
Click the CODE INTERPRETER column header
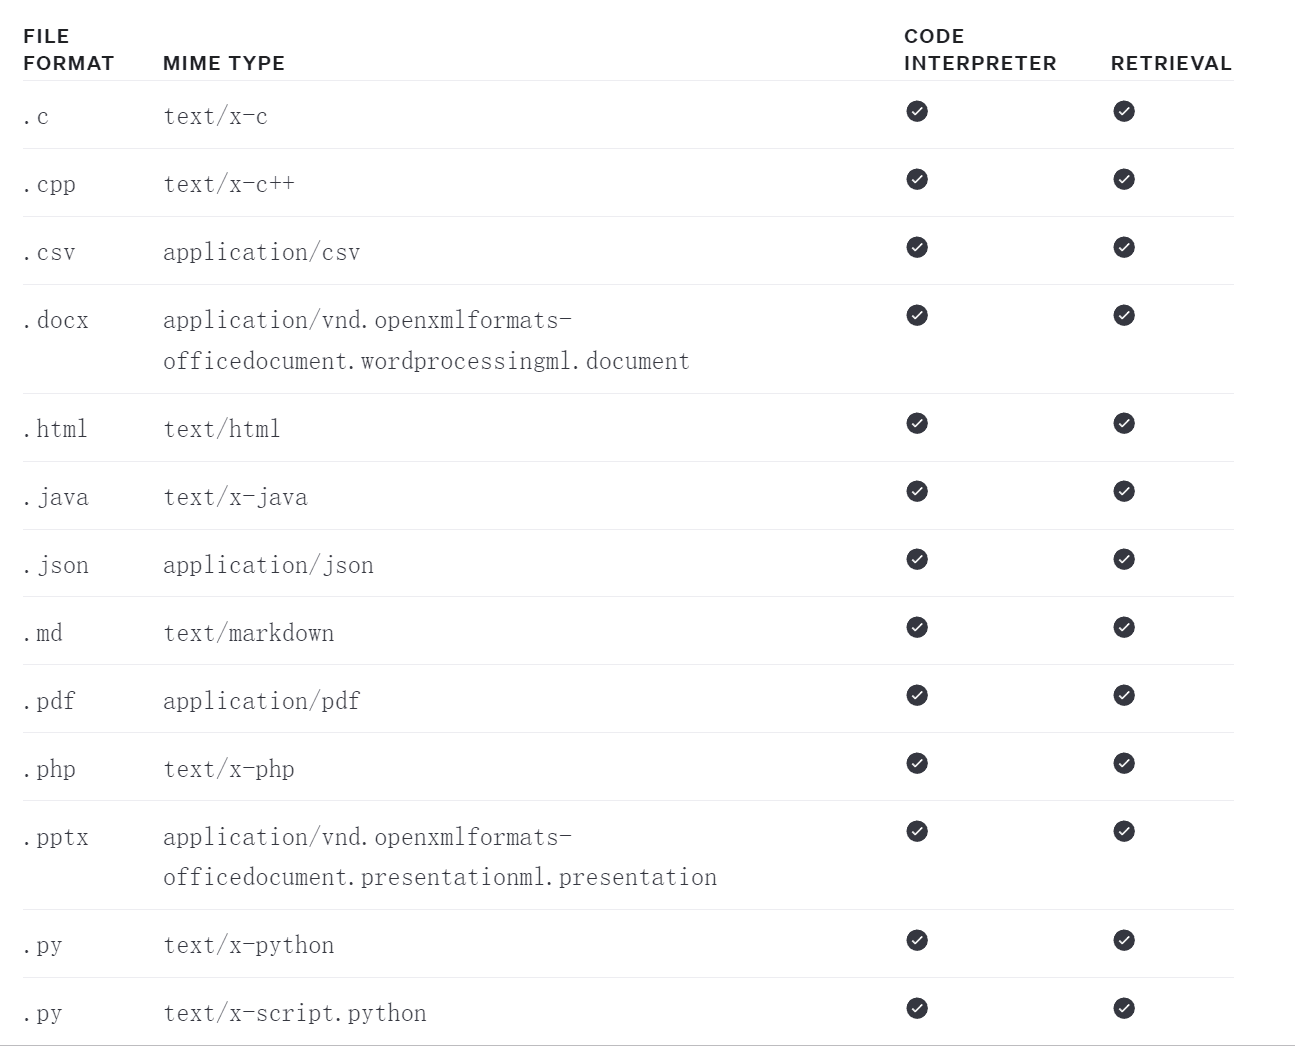pos(980,50)
